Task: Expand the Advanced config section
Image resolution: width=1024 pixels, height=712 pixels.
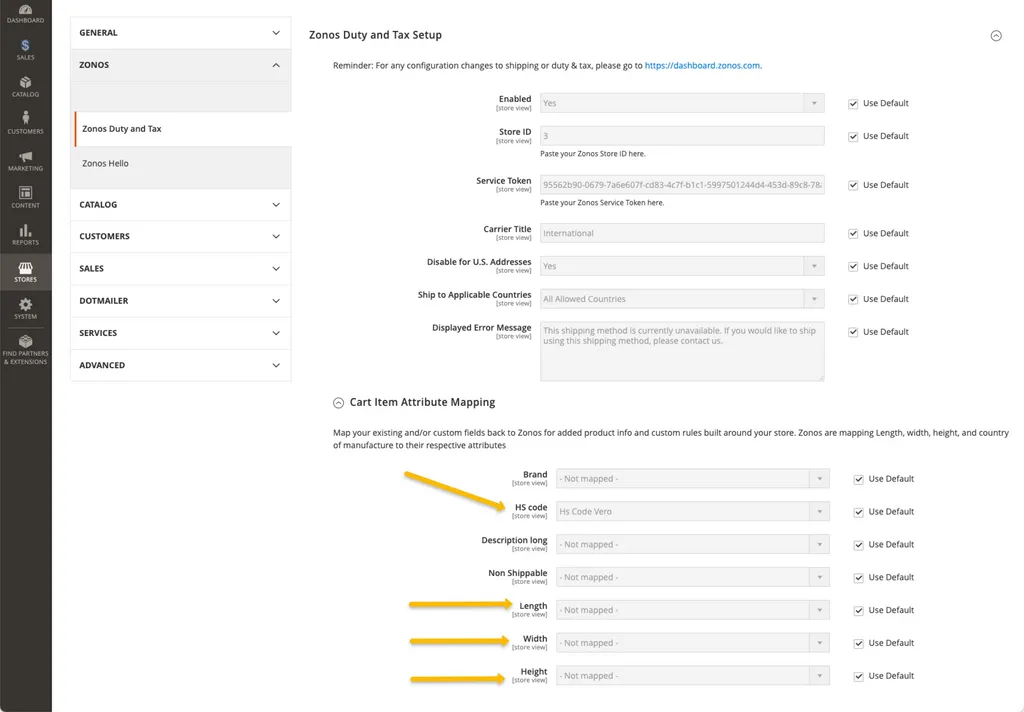Action: coord(180,365)
